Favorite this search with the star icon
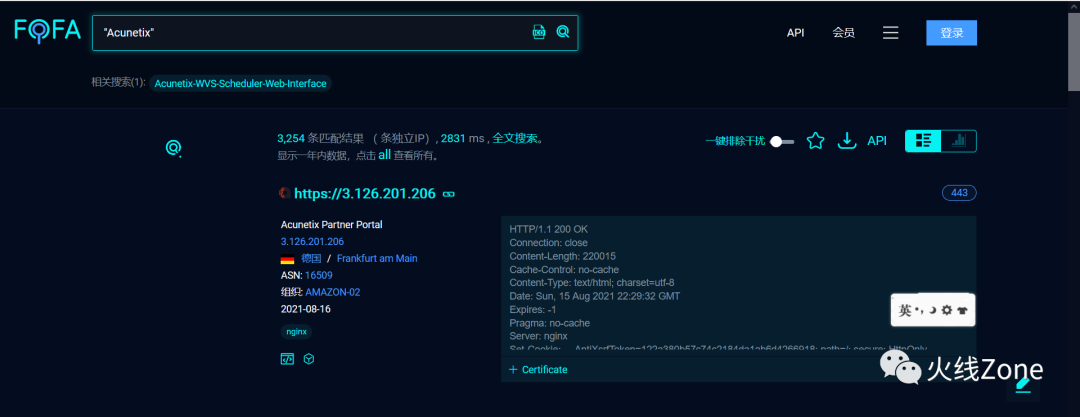The height and width of the screenshot is (417, 1080). pos(816,141)
